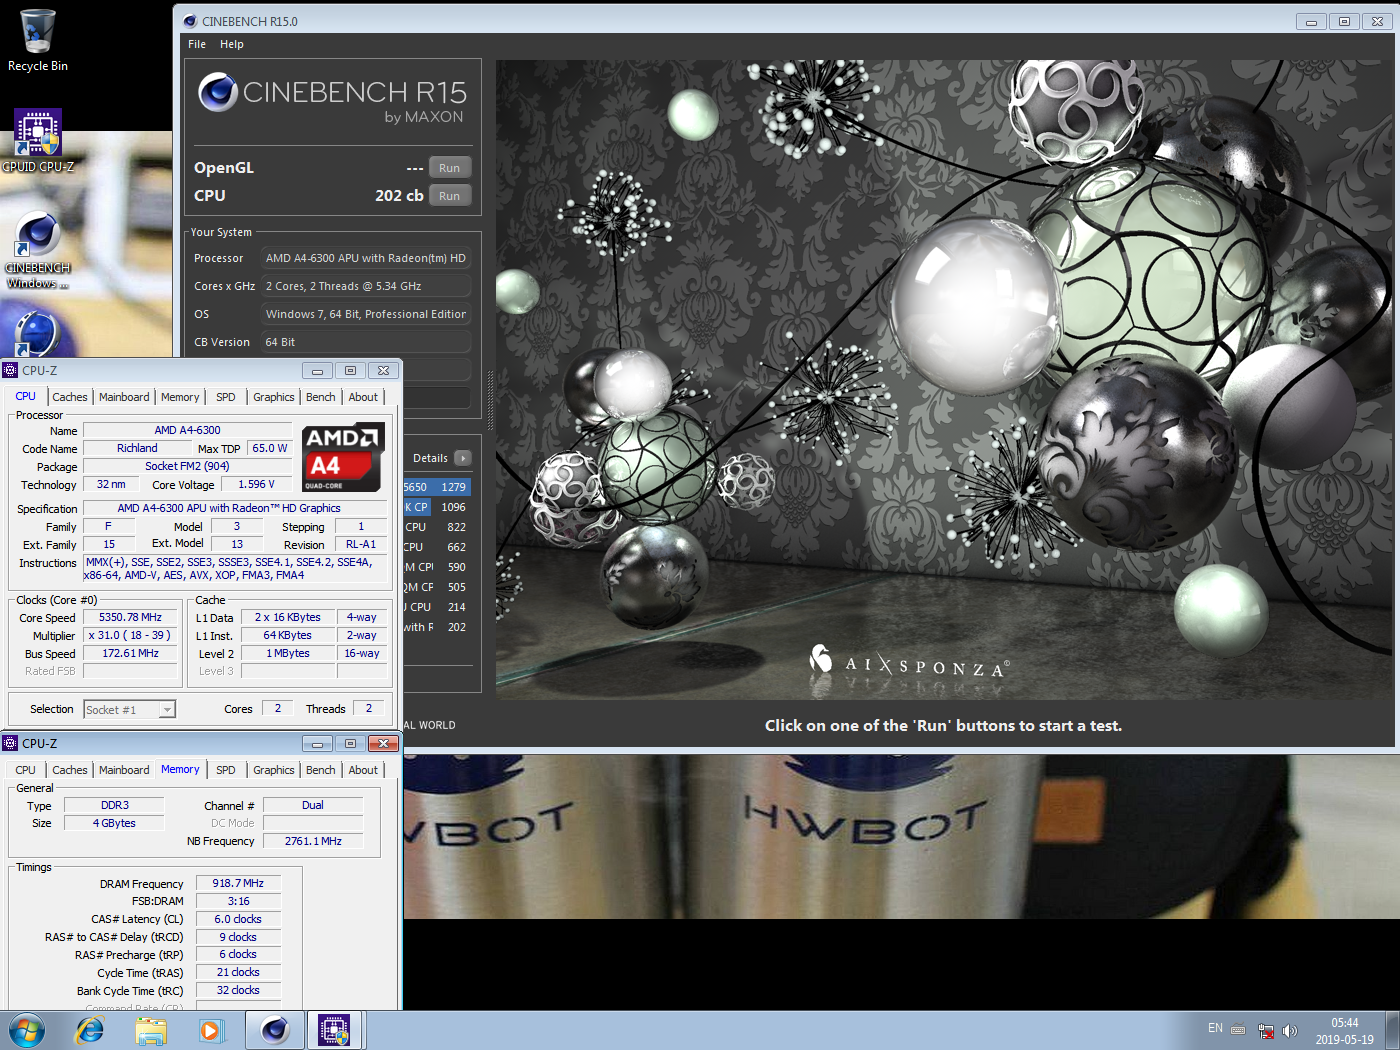The height and width of the screenshot is (1050, 1400).
Task: Switch to About tab in upper CPU-Z
Action: click(363, 397)
